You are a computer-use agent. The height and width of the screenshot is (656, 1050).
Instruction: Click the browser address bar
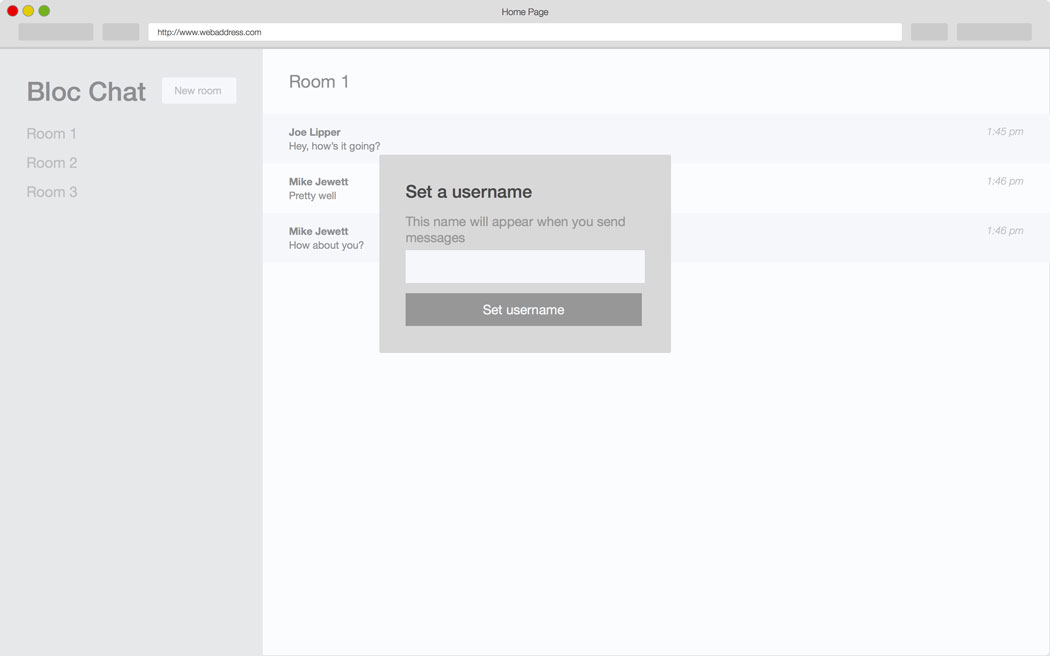524,32
